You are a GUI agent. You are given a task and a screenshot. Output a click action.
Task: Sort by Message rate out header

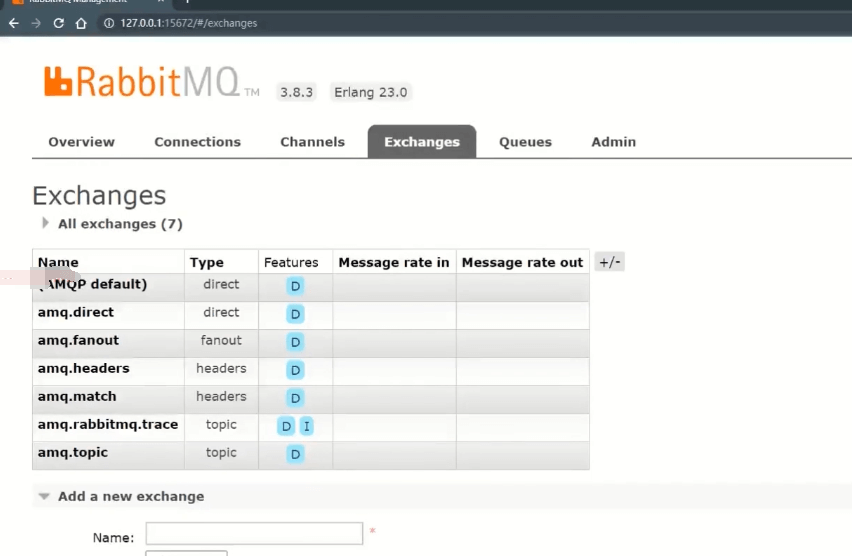tap(522, 263)
